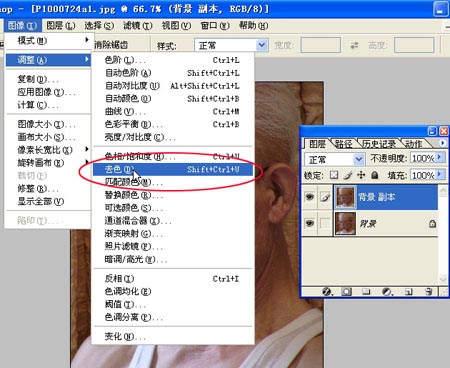
Task: Add a layer mask via panel icon
Action: pos(346,292)
